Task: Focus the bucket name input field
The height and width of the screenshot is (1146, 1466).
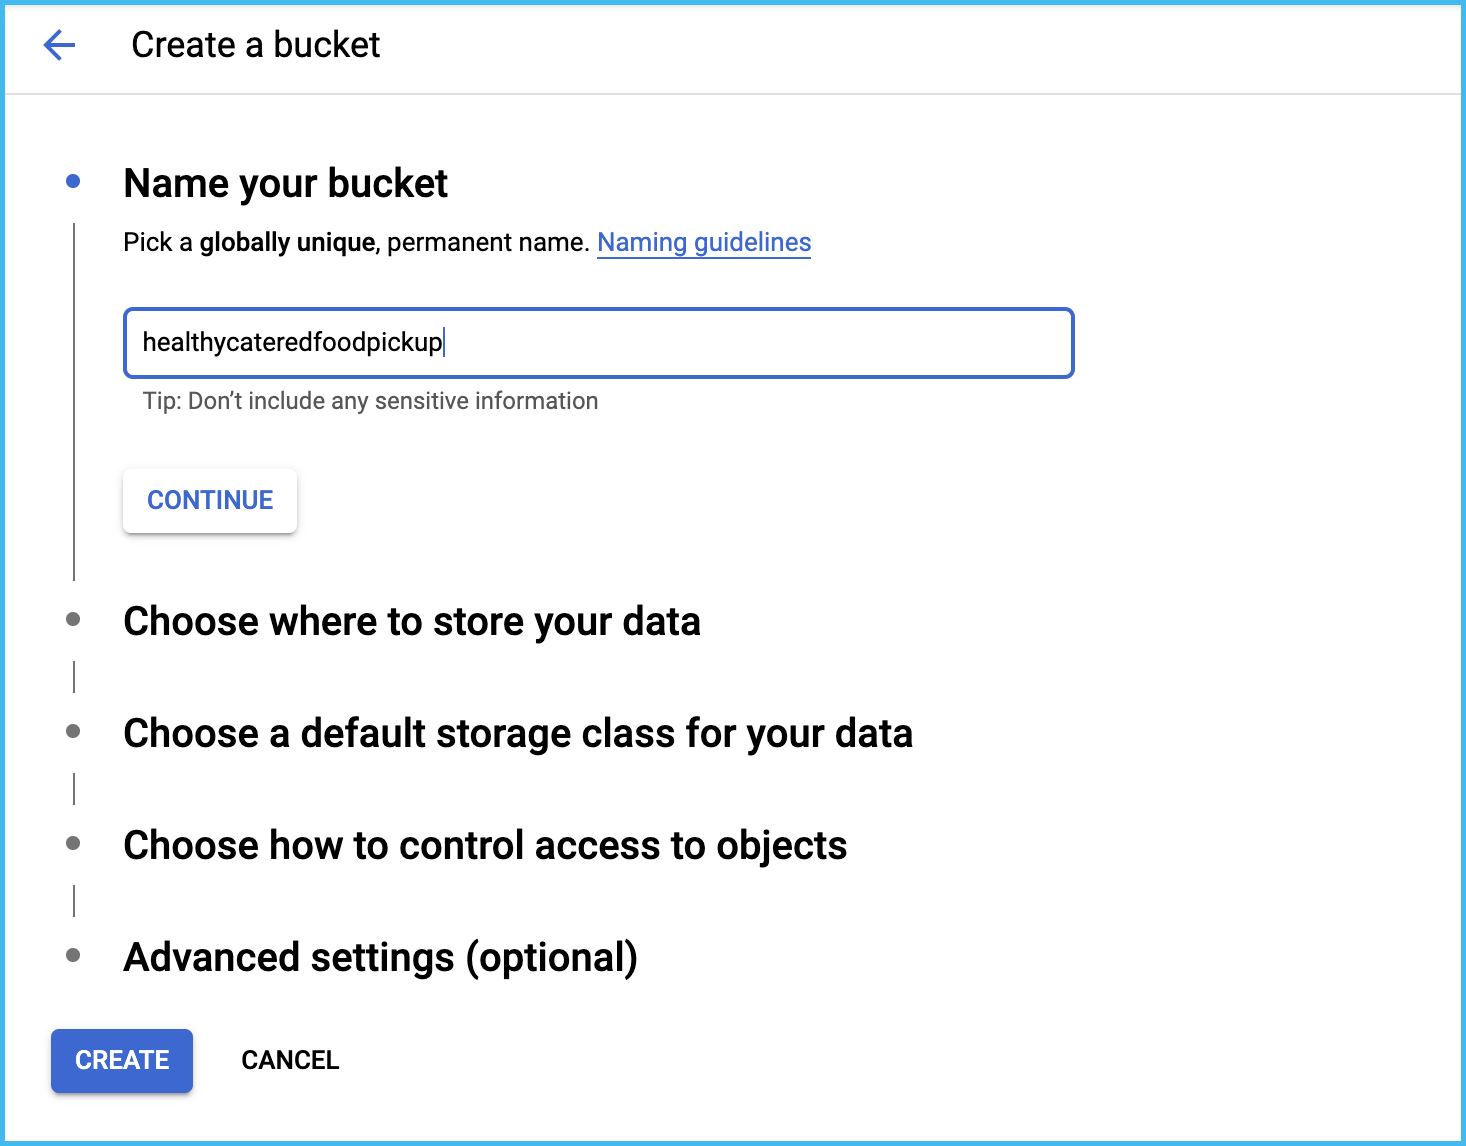Action: pos(598,343)
